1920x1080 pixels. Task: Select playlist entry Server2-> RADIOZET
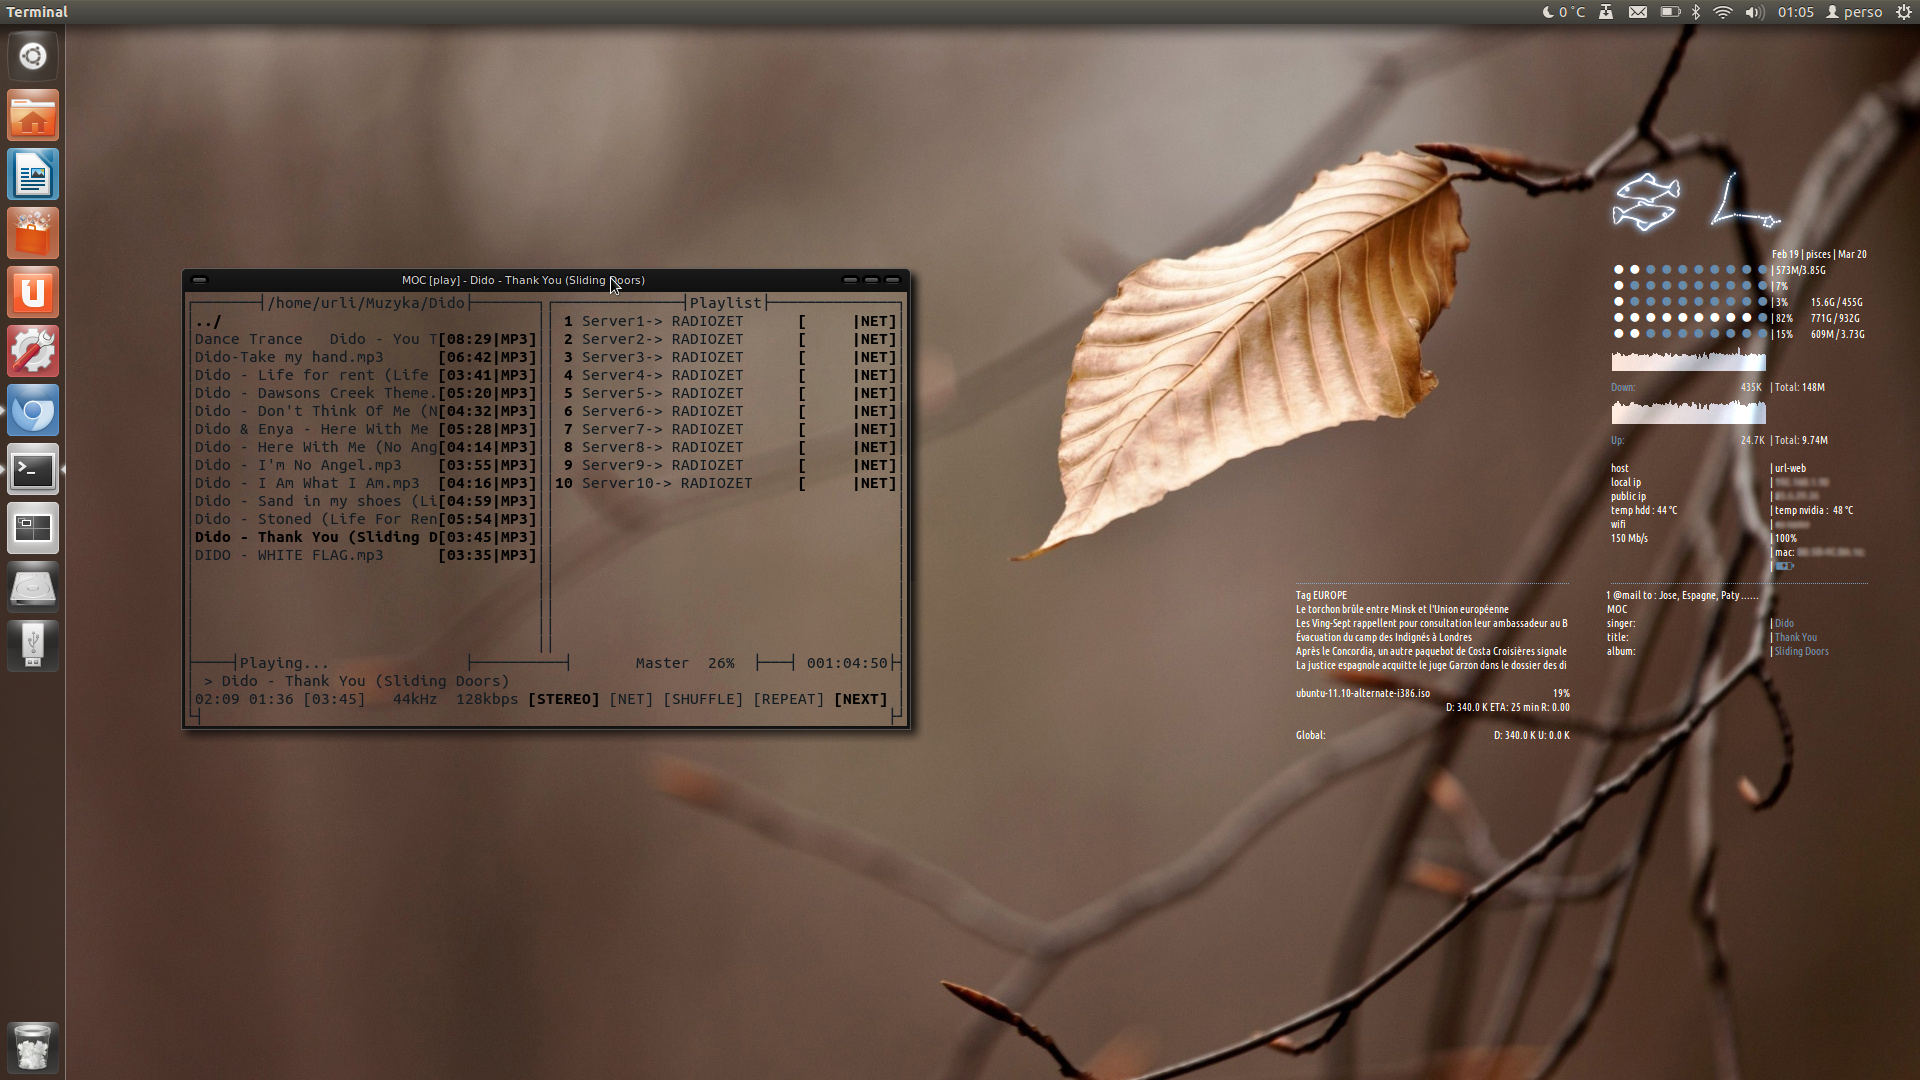726,339
